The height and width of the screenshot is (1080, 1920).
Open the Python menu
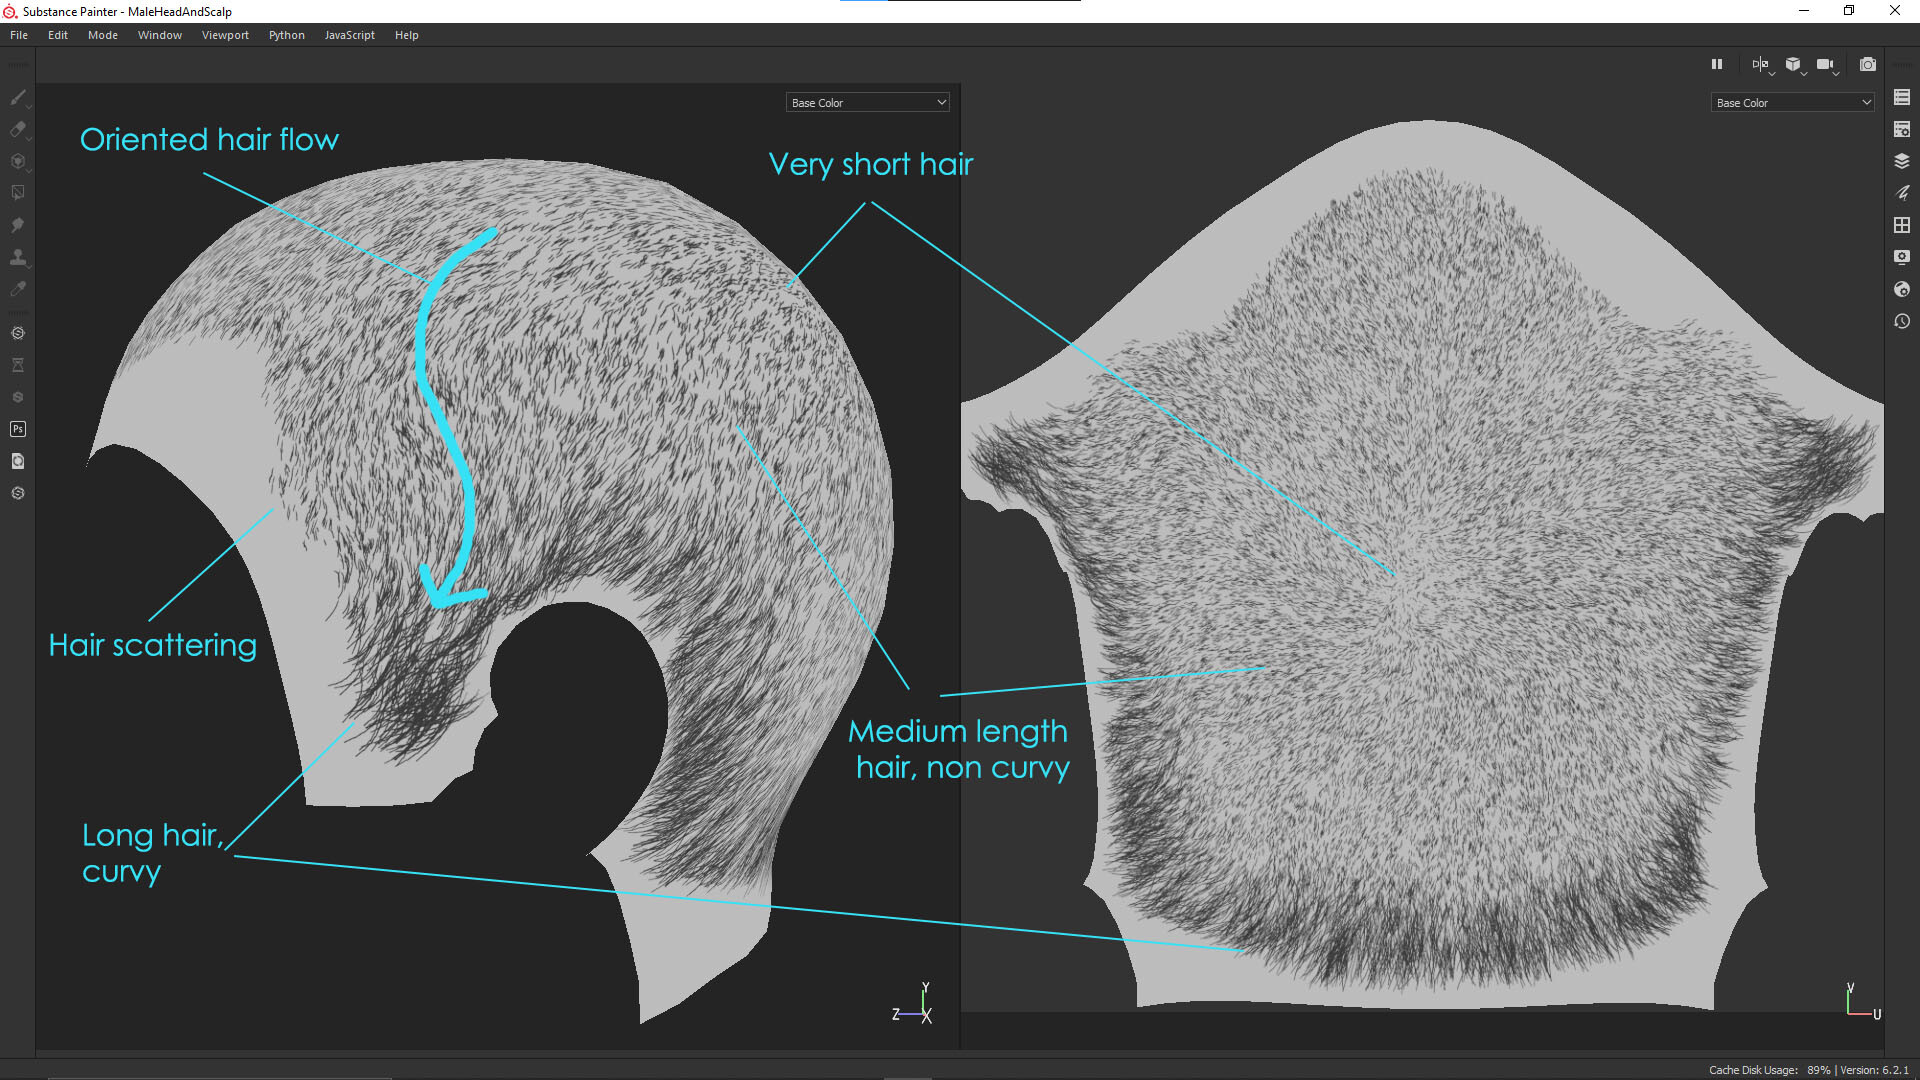click(287, 35)
